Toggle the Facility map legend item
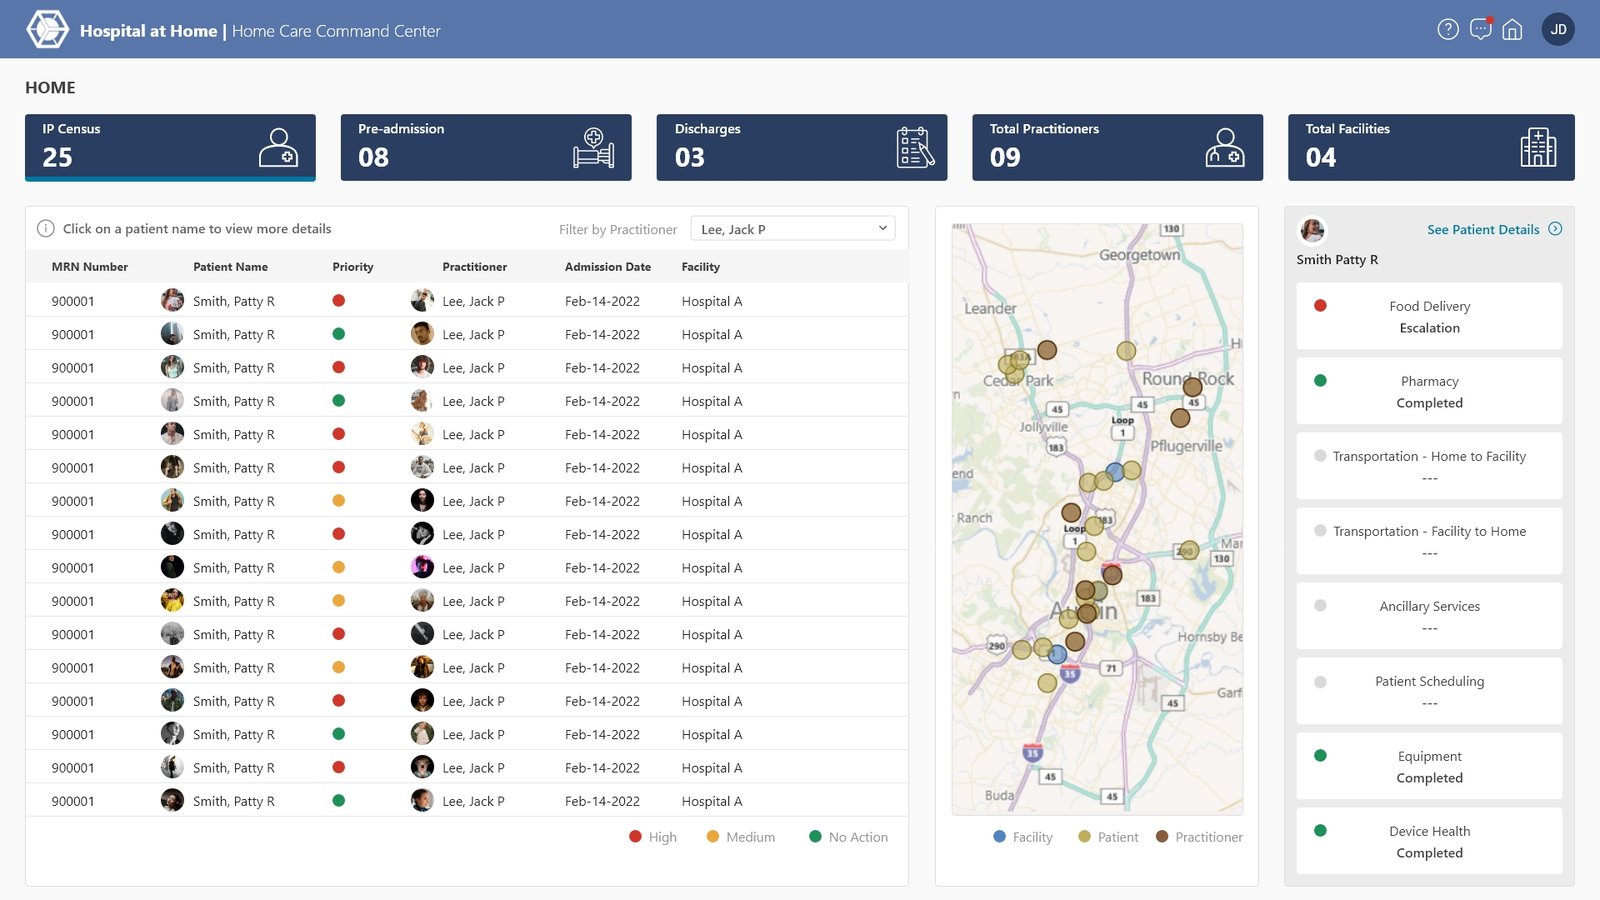Viewport: 1600px width, 900px height. [x=1022, y=837]
